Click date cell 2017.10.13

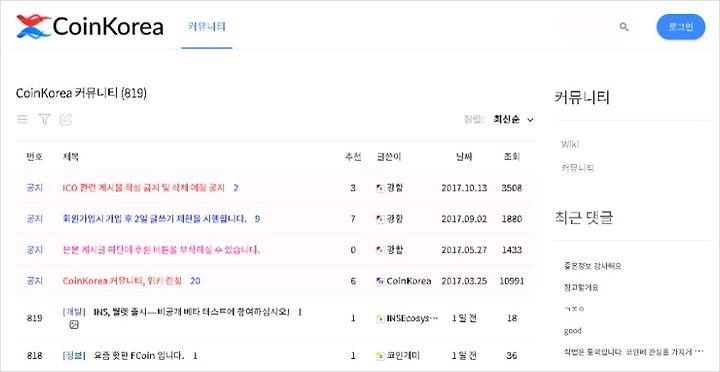(x=464, y=188)
